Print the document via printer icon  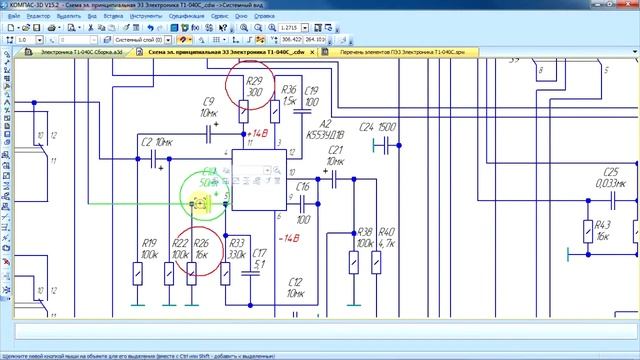click(x=51, y=28)
